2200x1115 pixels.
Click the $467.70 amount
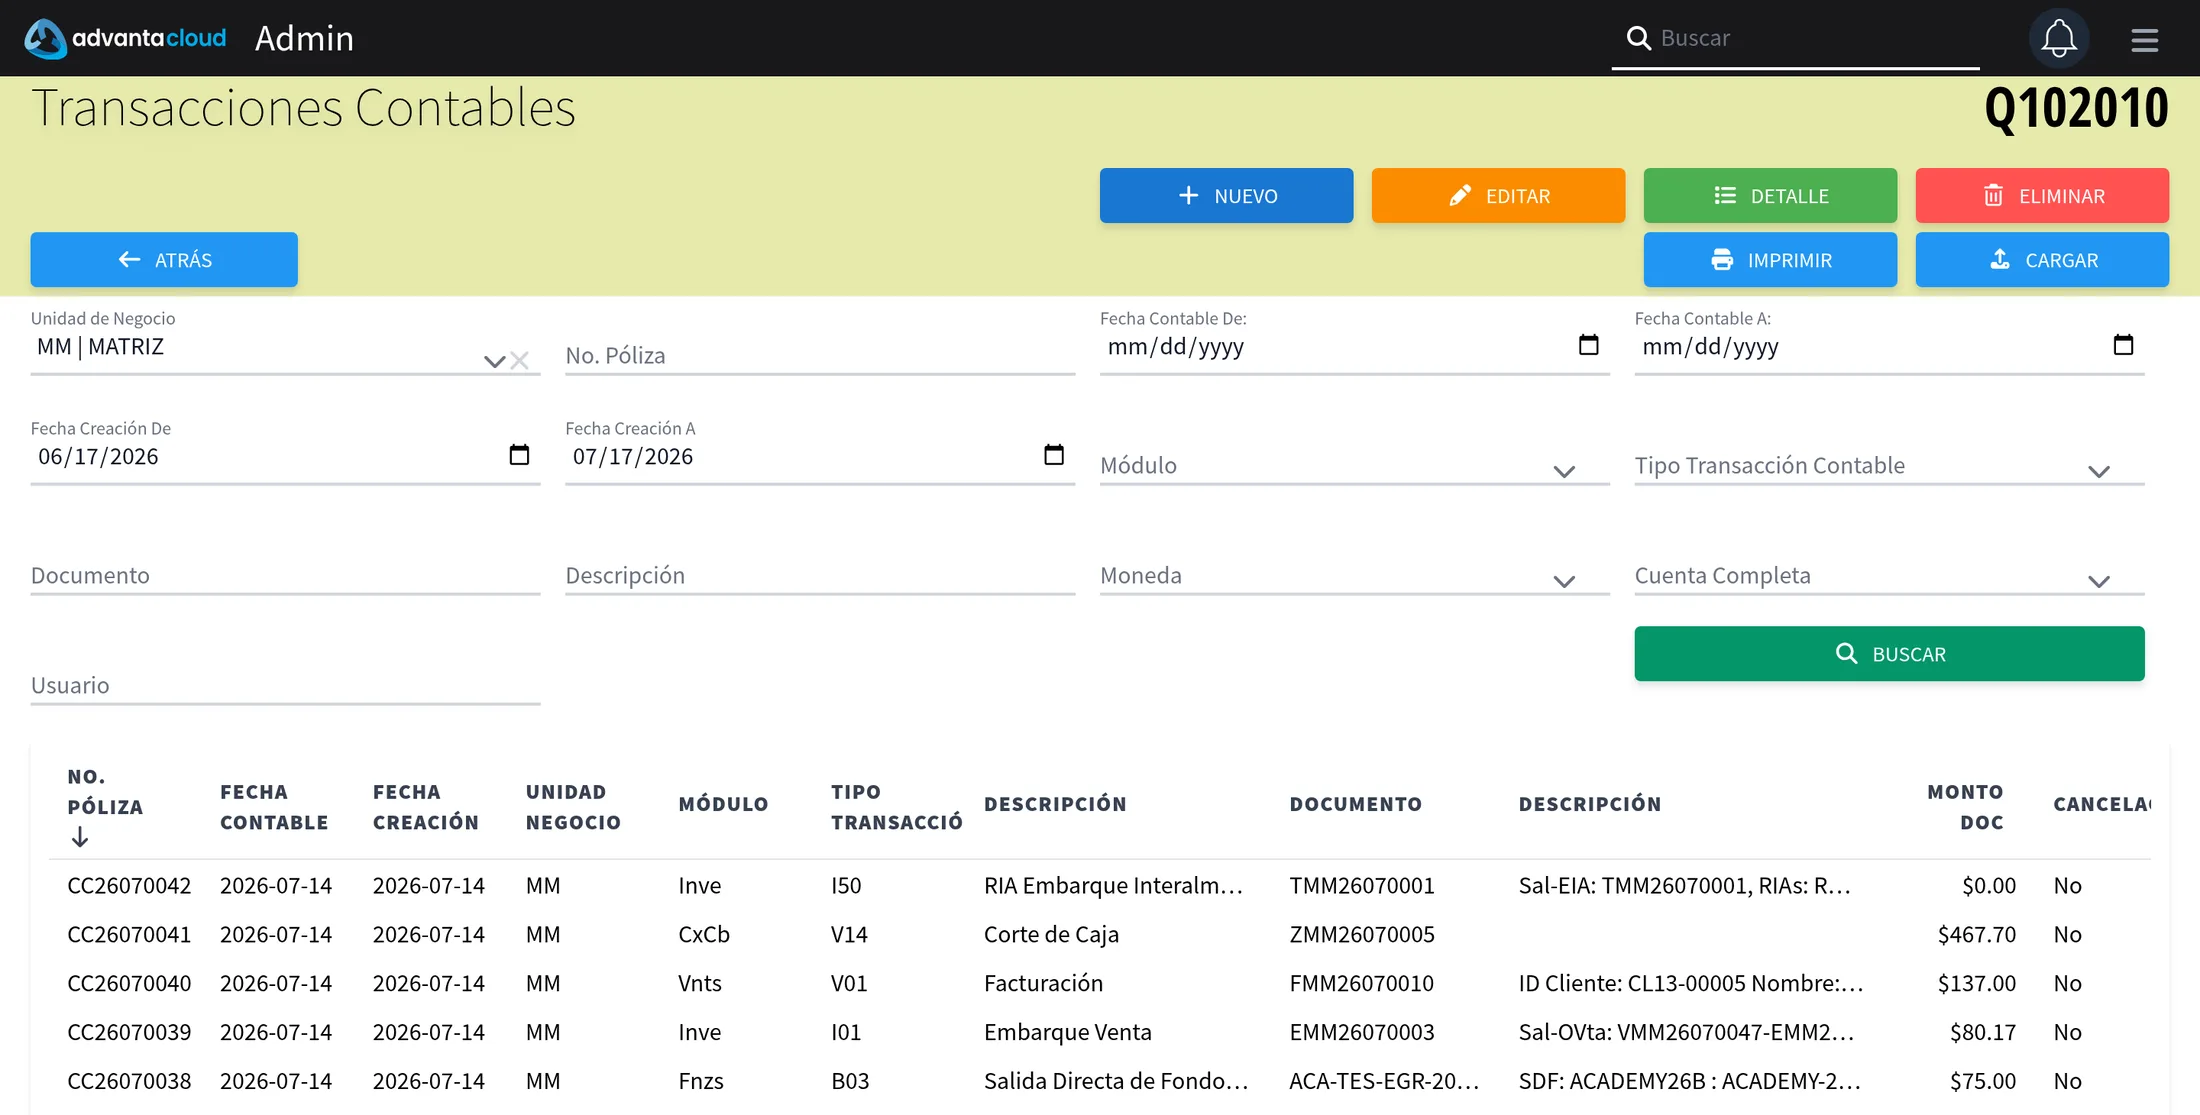point(1976,934)
